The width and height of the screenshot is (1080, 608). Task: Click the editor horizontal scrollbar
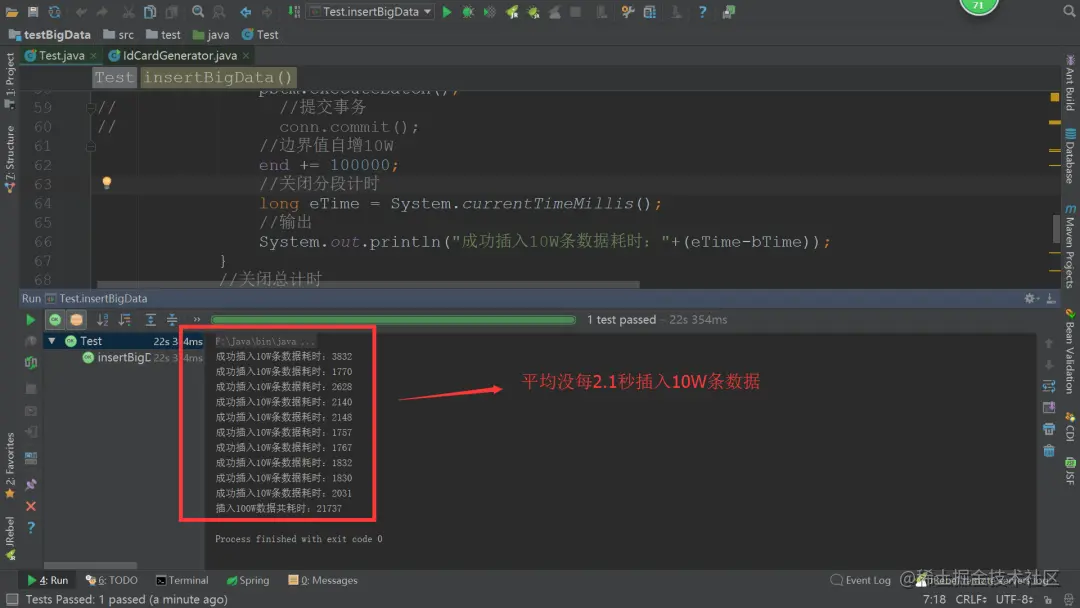tap(368, 284)
